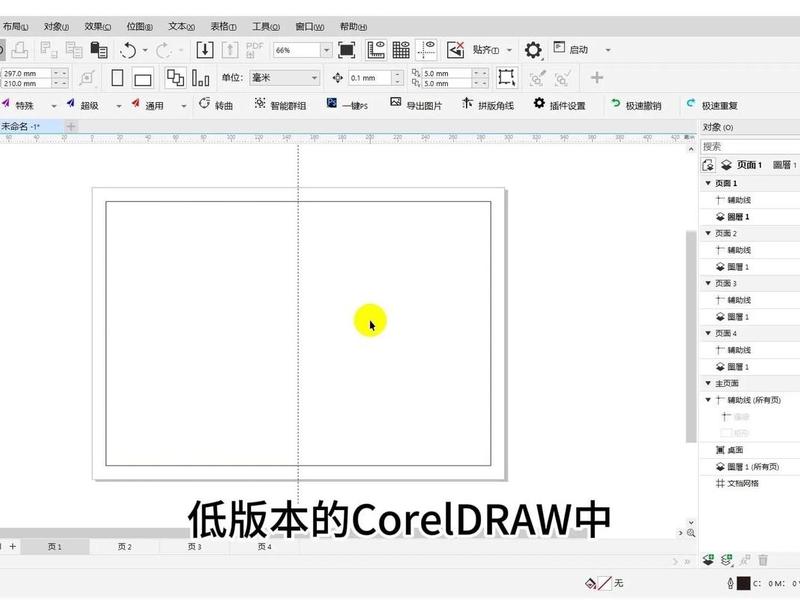
Task: Toggle the Treat as filled frame icon
Action: [x=506, y=78]
